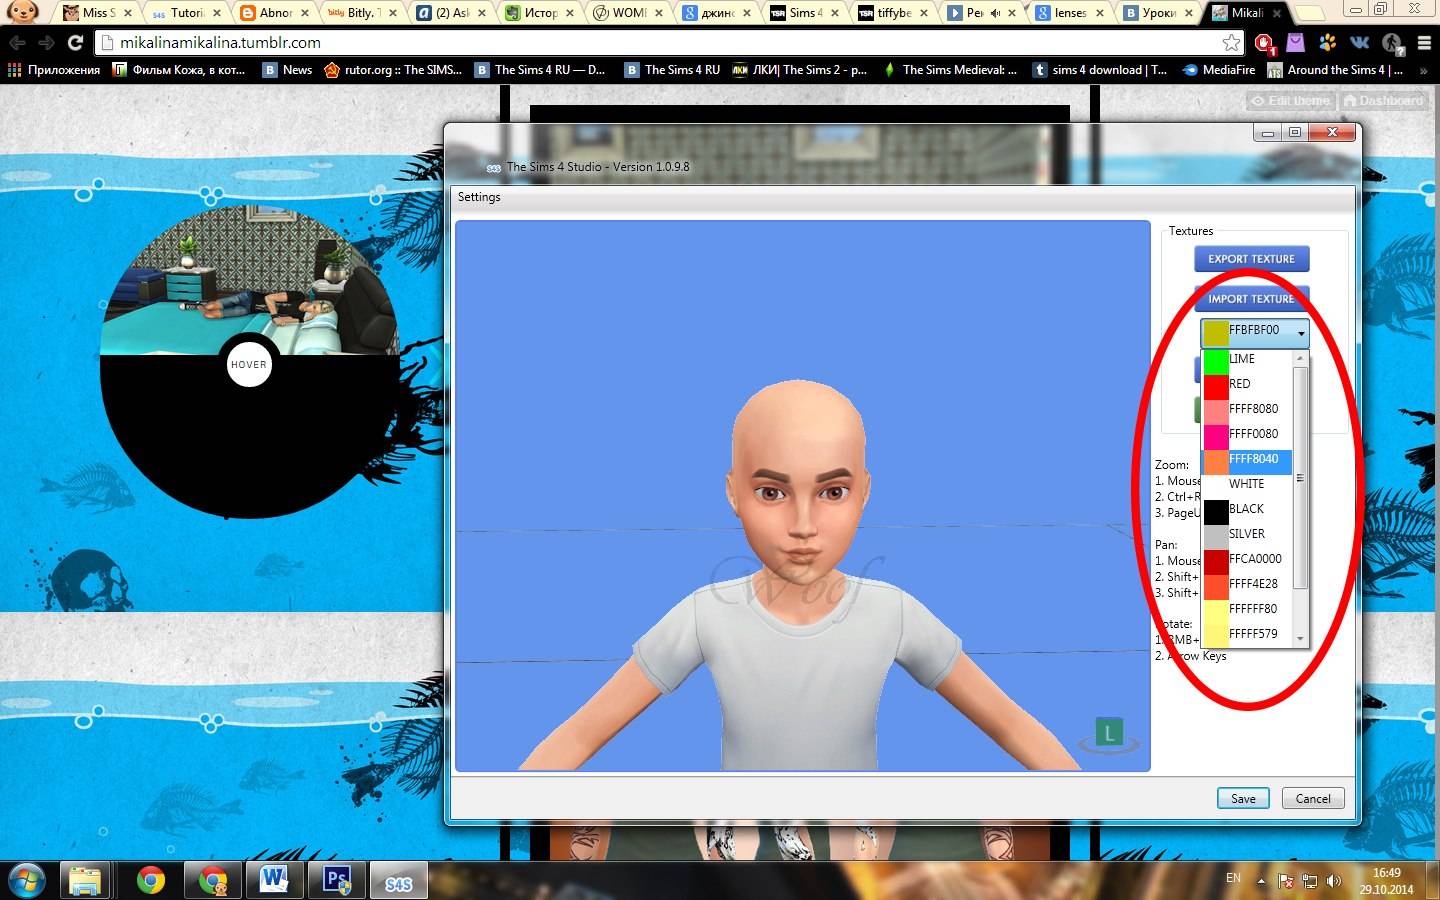The image size is (1440, 900).
Task: Bookmark this page with the star icon
Action: coord(1231,43)
